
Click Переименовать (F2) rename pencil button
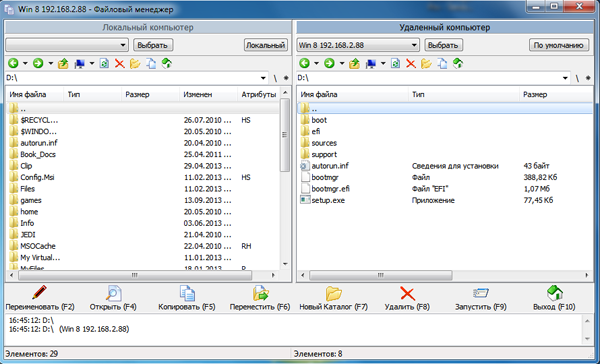(40, 298)
